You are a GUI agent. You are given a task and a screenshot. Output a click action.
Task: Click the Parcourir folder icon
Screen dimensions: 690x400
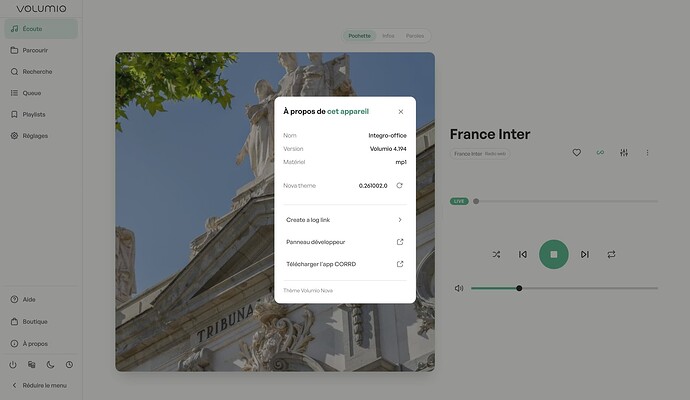click(x=15, y=50)
